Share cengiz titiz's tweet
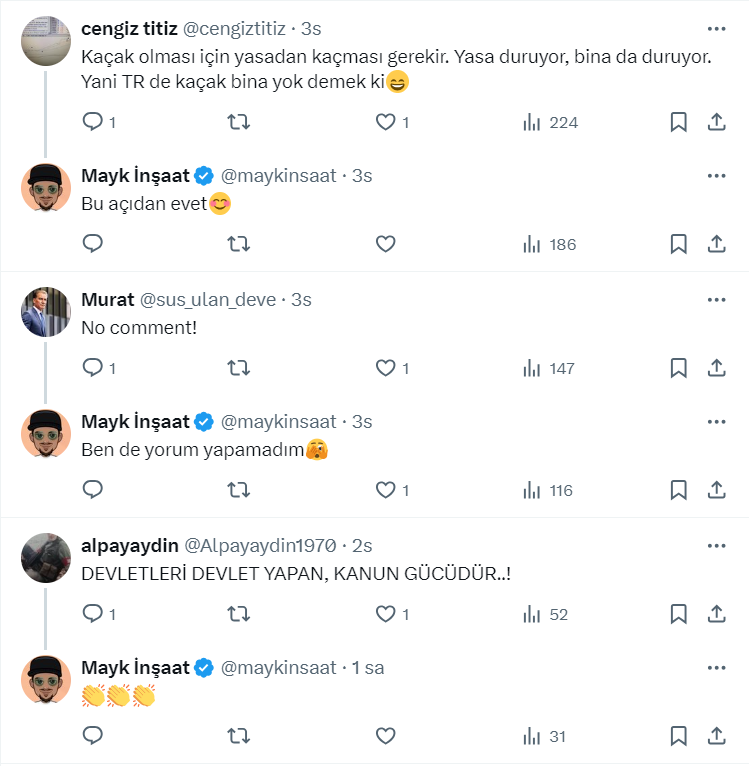This screenshot has width=749, height=766. [716, 122]
